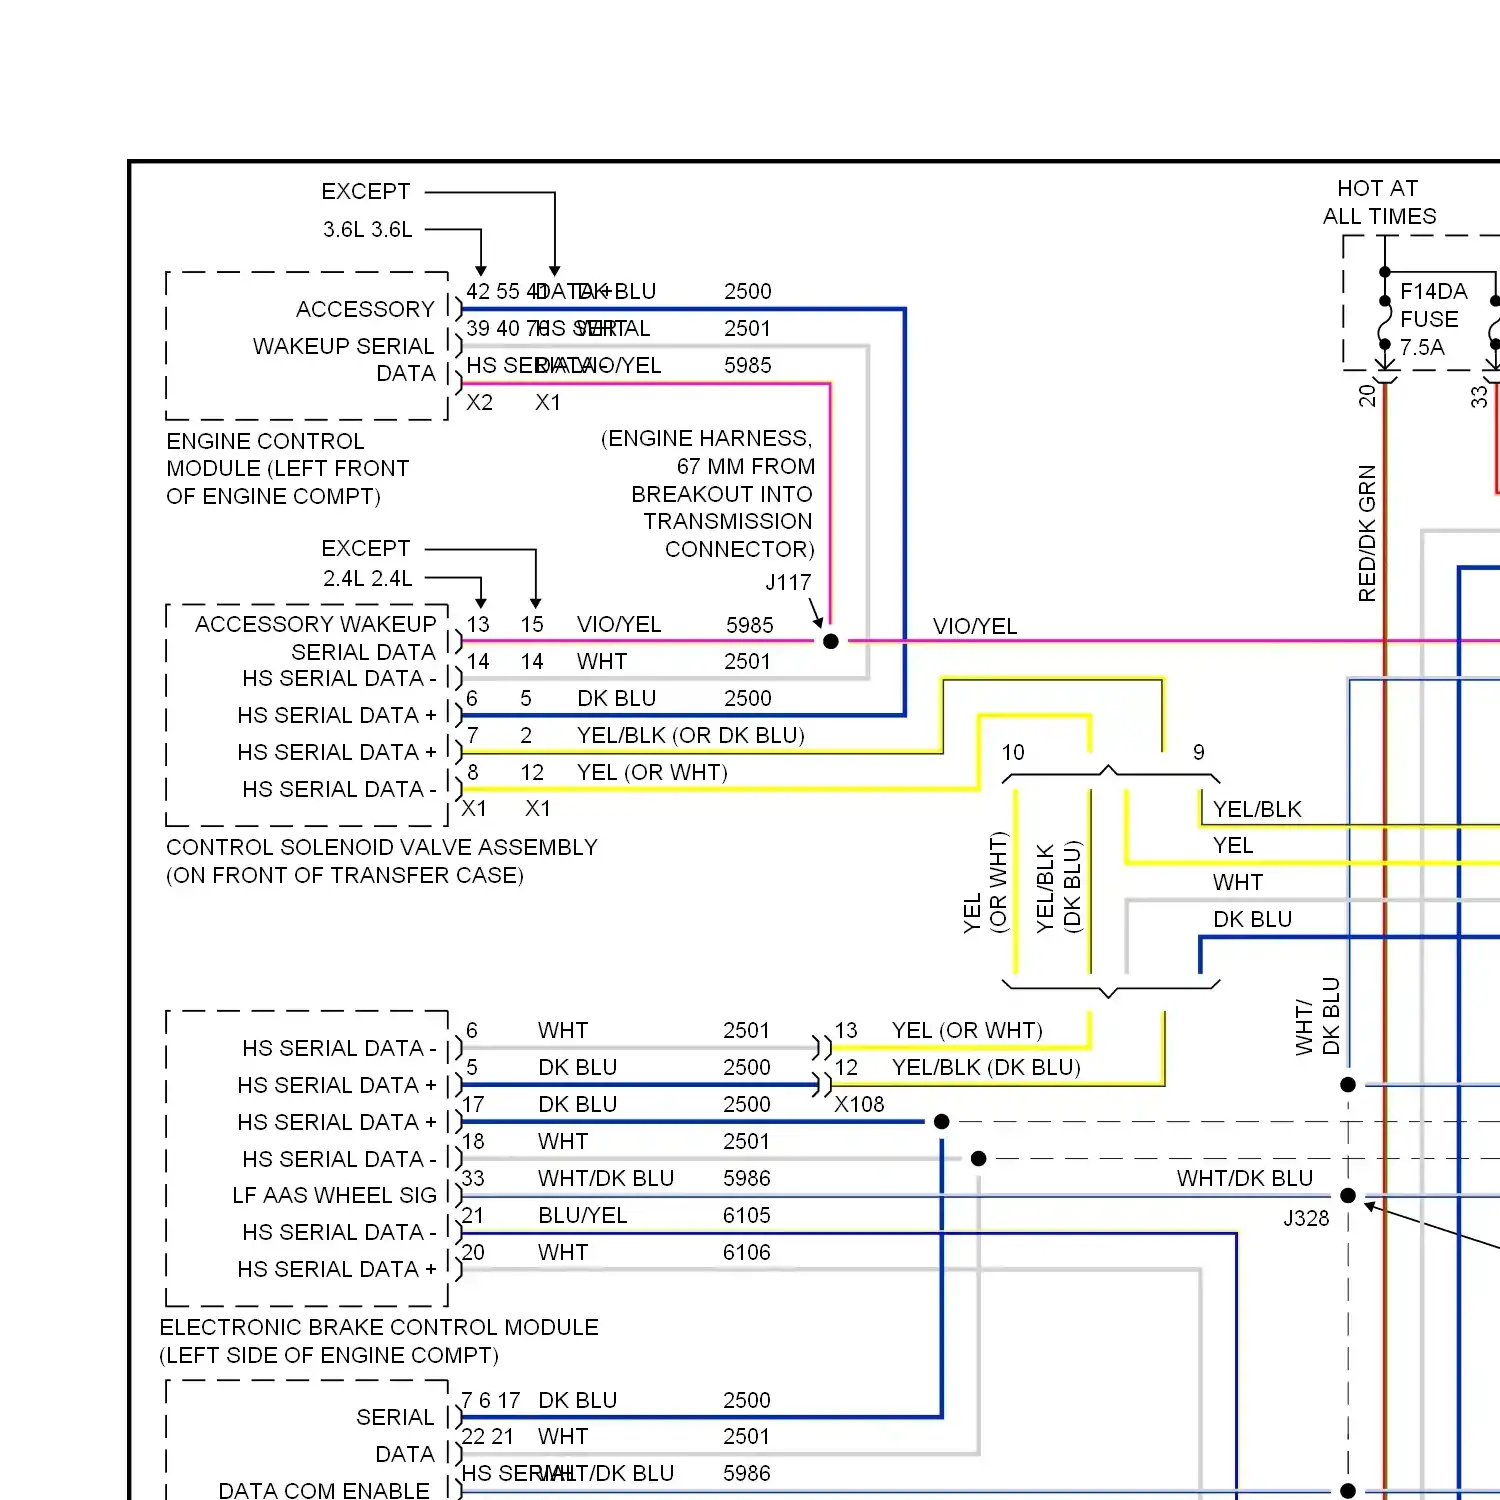
Task: Click the 'EXCEPT' label above 3.6L
Action: tap(366, 191)
